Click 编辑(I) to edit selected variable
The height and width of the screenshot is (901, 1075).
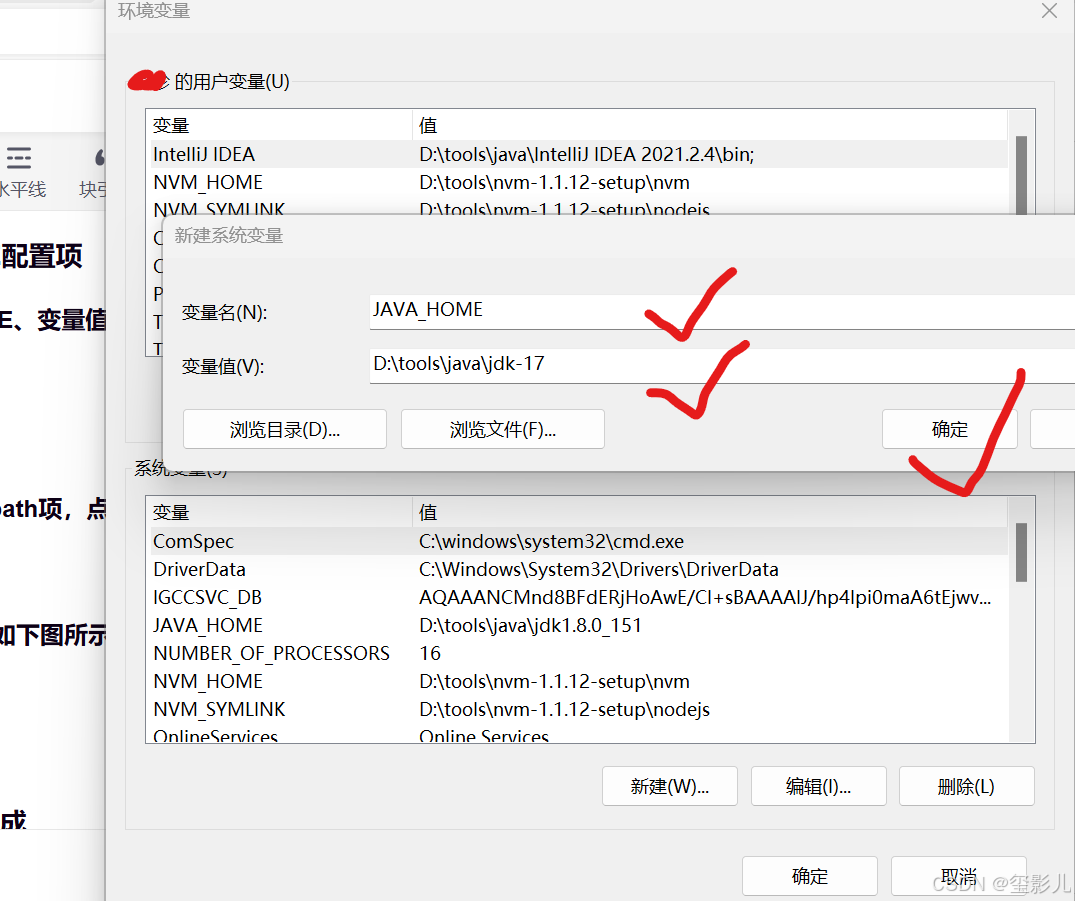818,786
